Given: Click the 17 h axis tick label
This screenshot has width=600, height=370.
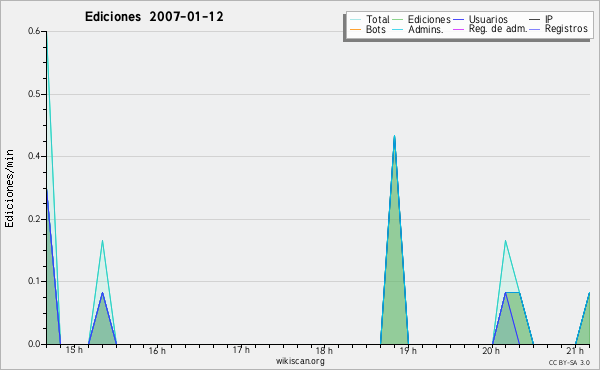Looking at the screenshot, I should (241, 350).
